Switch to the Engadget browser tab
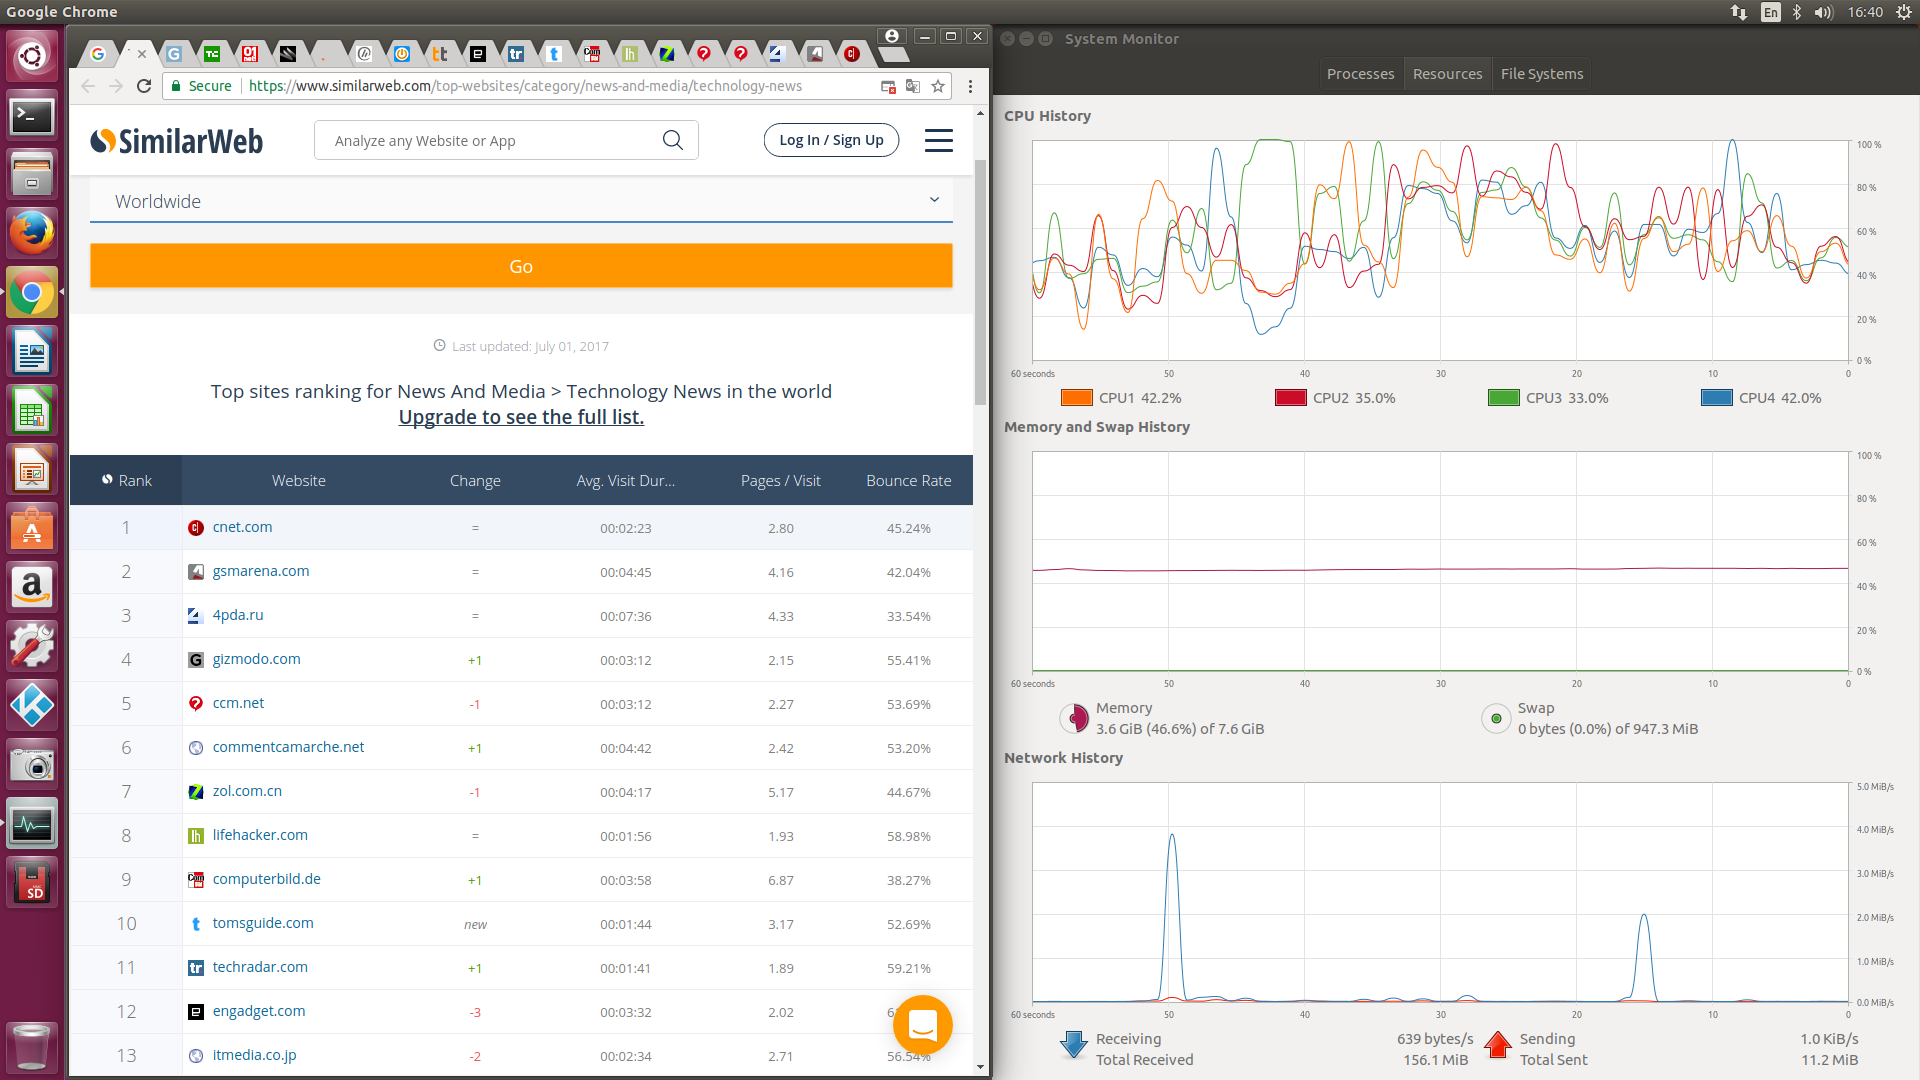Image resolution: width=1920 pixels, height=1080 pixels. pos(478,54)
